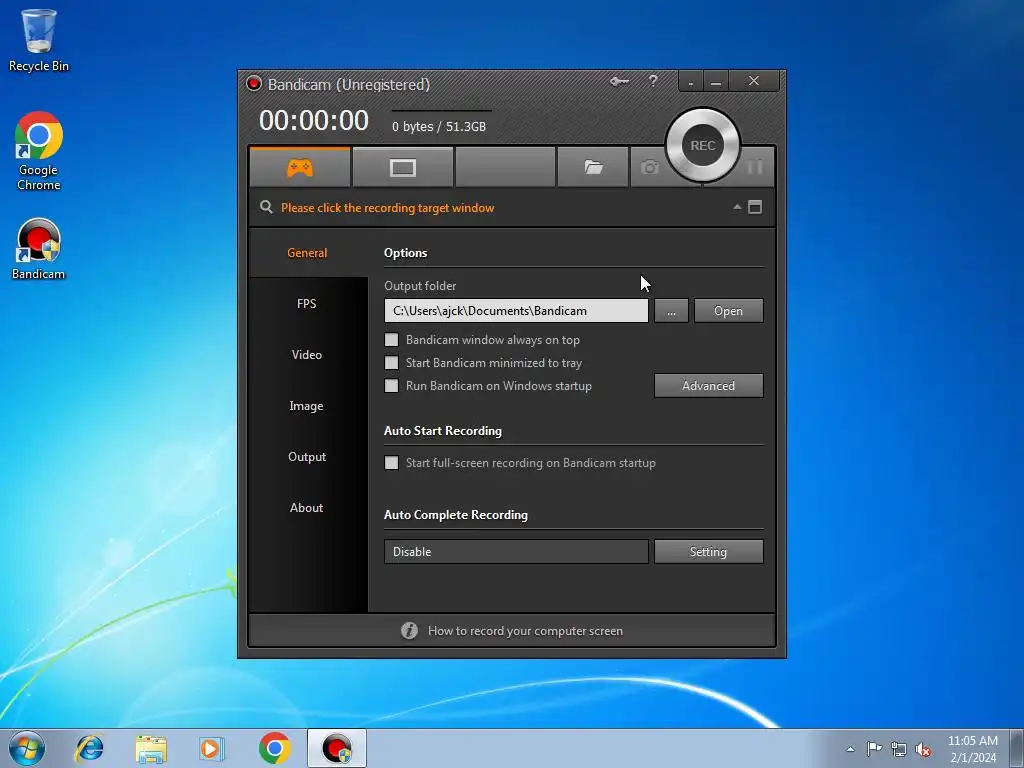Launch Internet Explorer from the taskbar
The height and width of the screenshot is (768, 1024).
coord(89,748)
